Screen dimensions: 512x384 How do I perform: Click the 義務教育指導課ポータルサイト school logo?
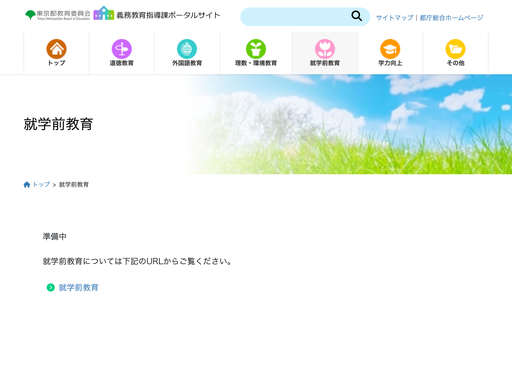click(x=157, y=14)
